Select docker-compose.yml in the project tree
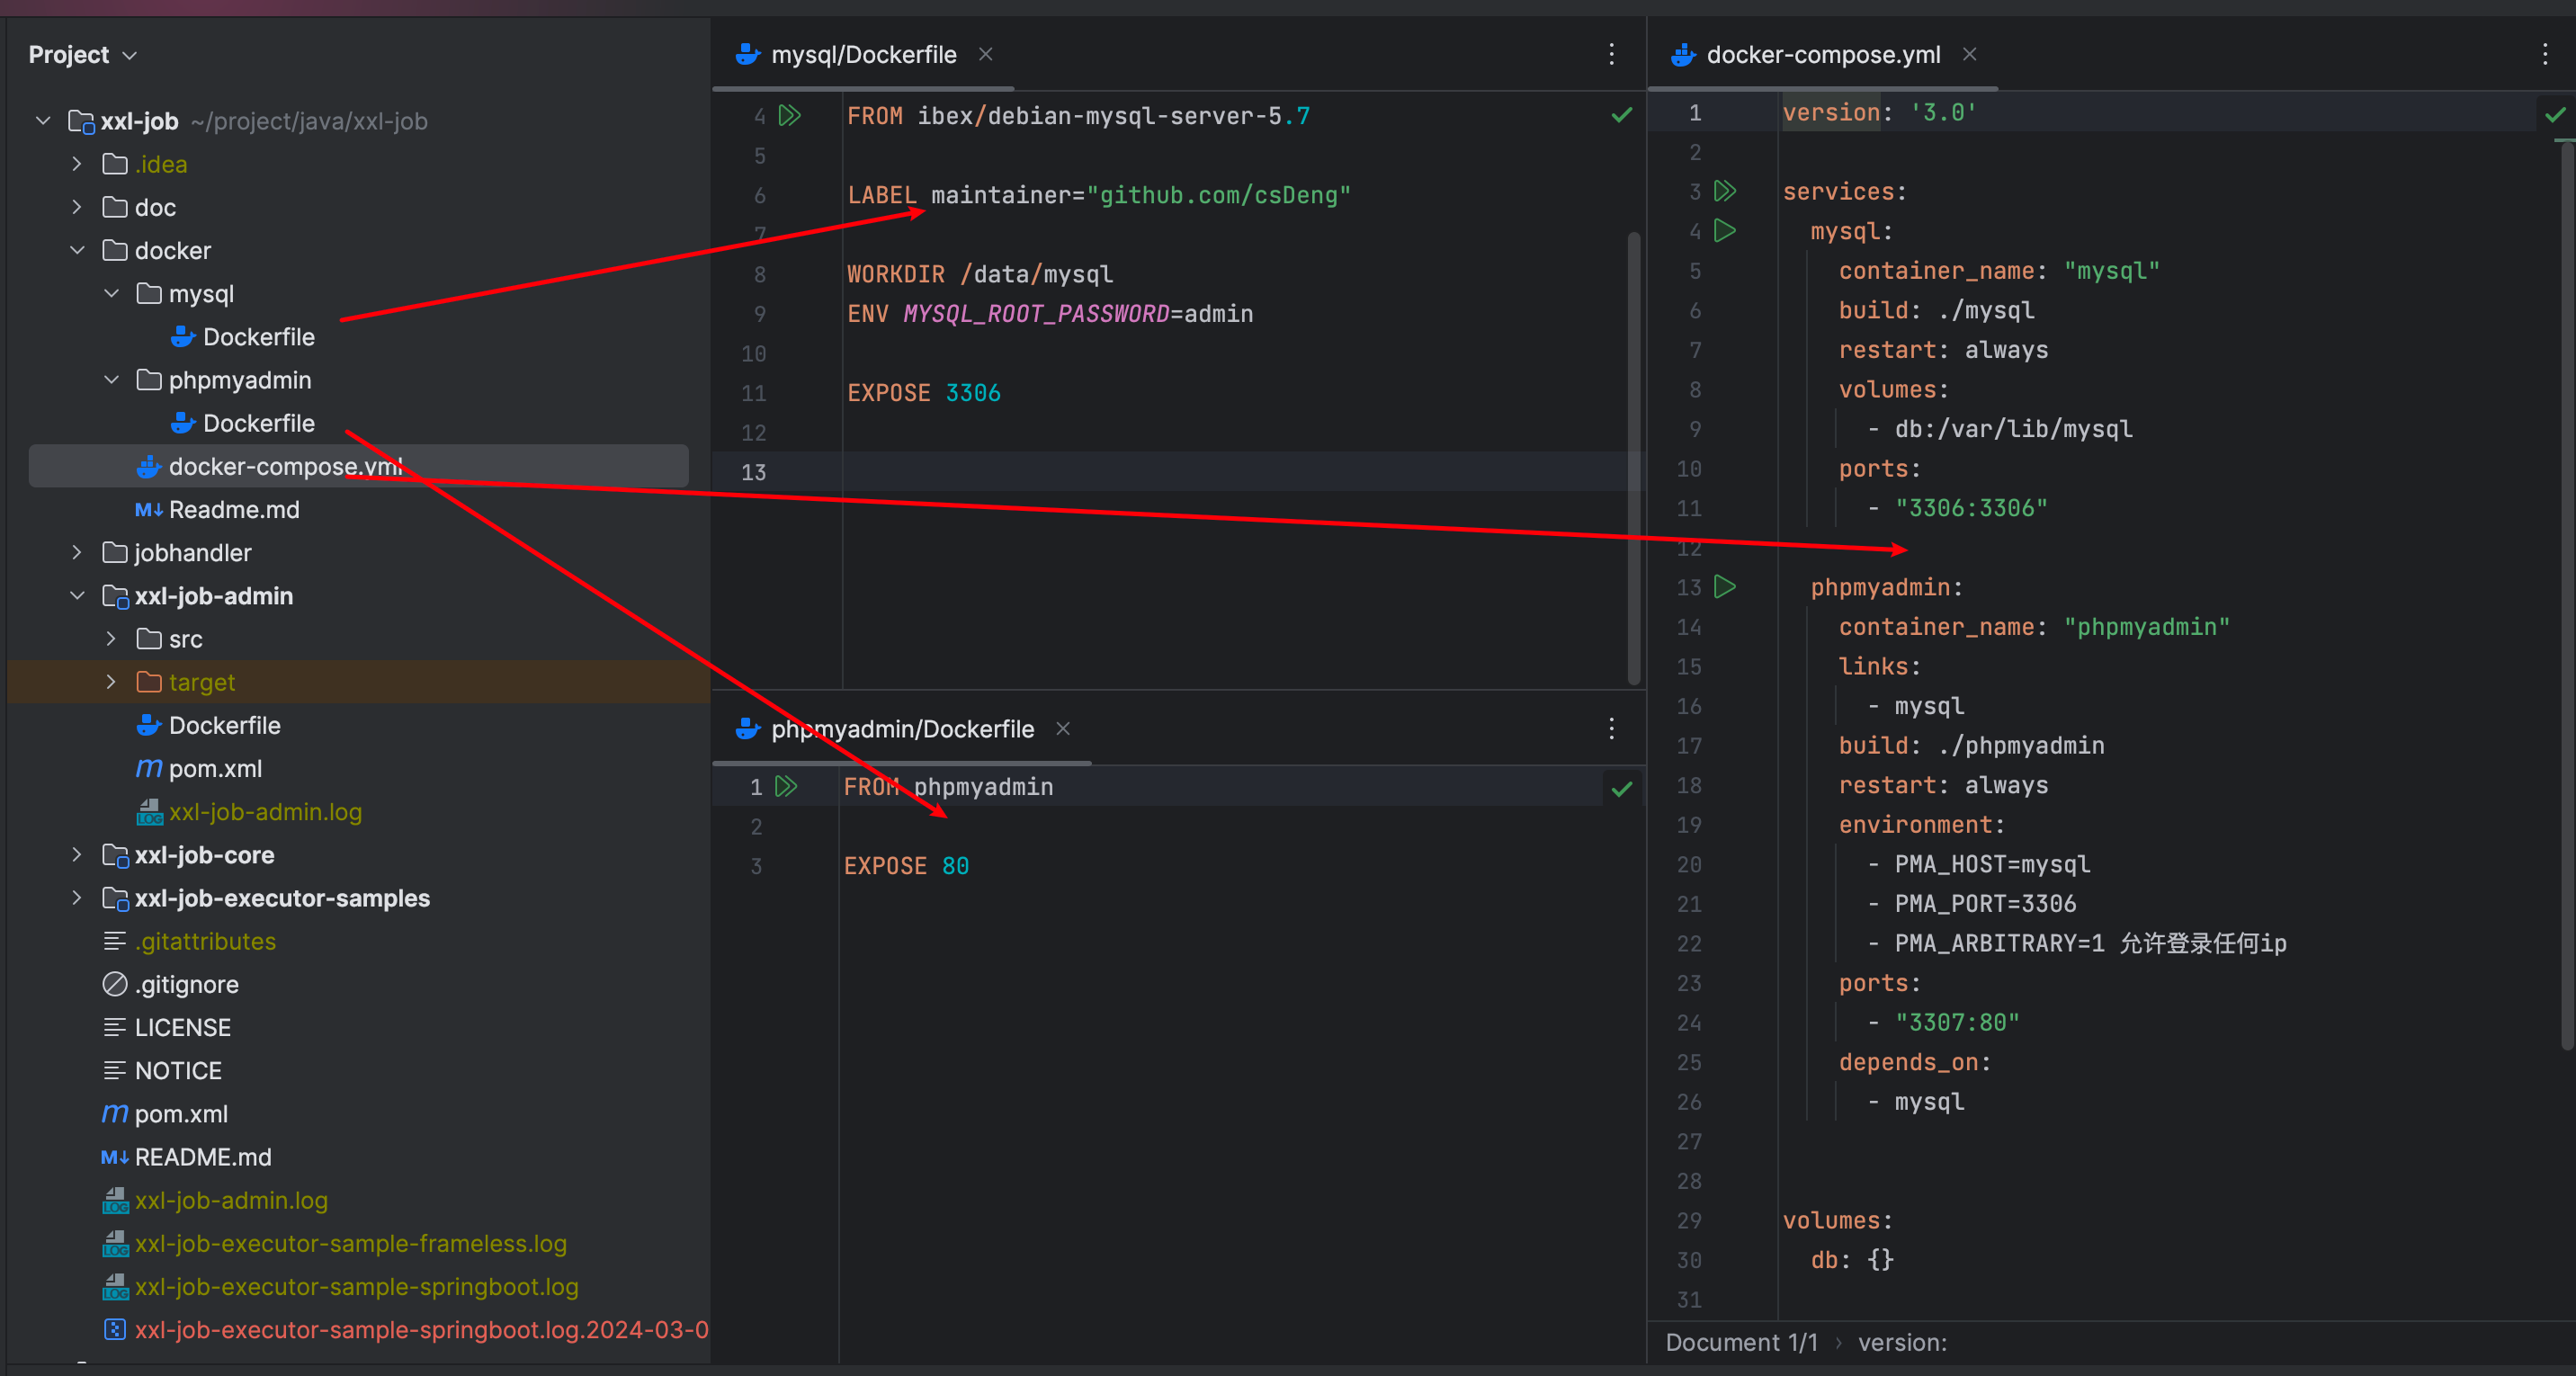Viewport: 2576px width, 1376px height. coord(359,466)
